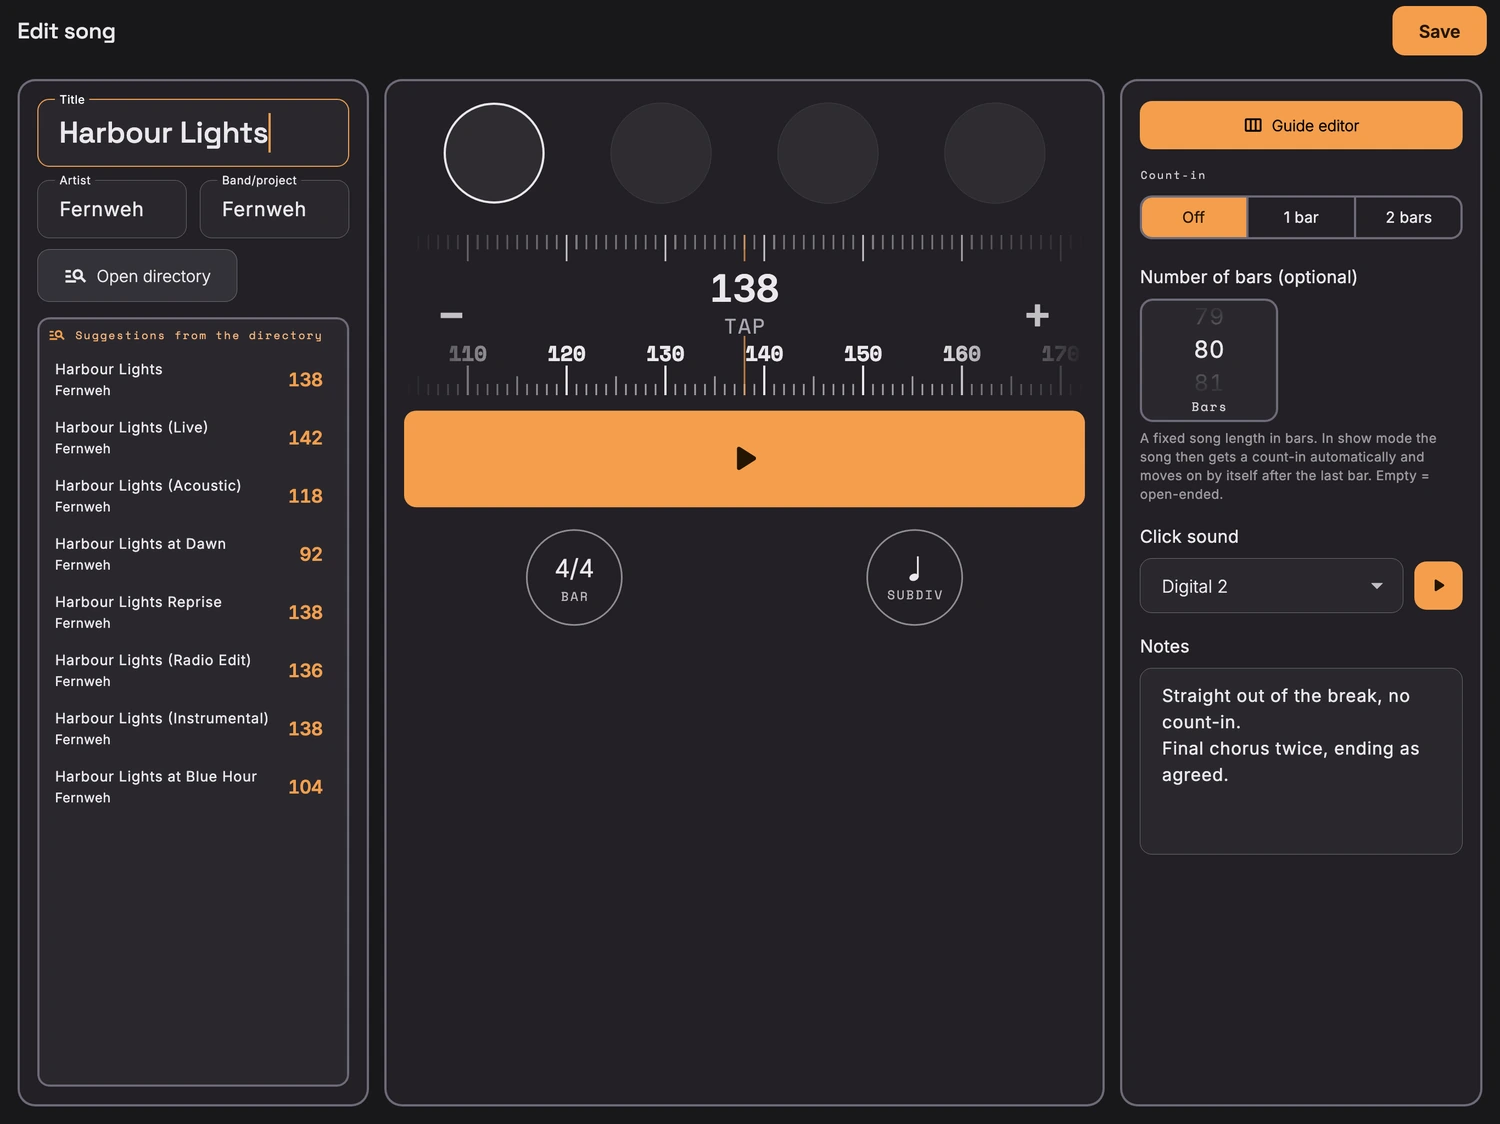Click 120 on the tempo scale
1500x1124 pixels.
click(566, 354)
